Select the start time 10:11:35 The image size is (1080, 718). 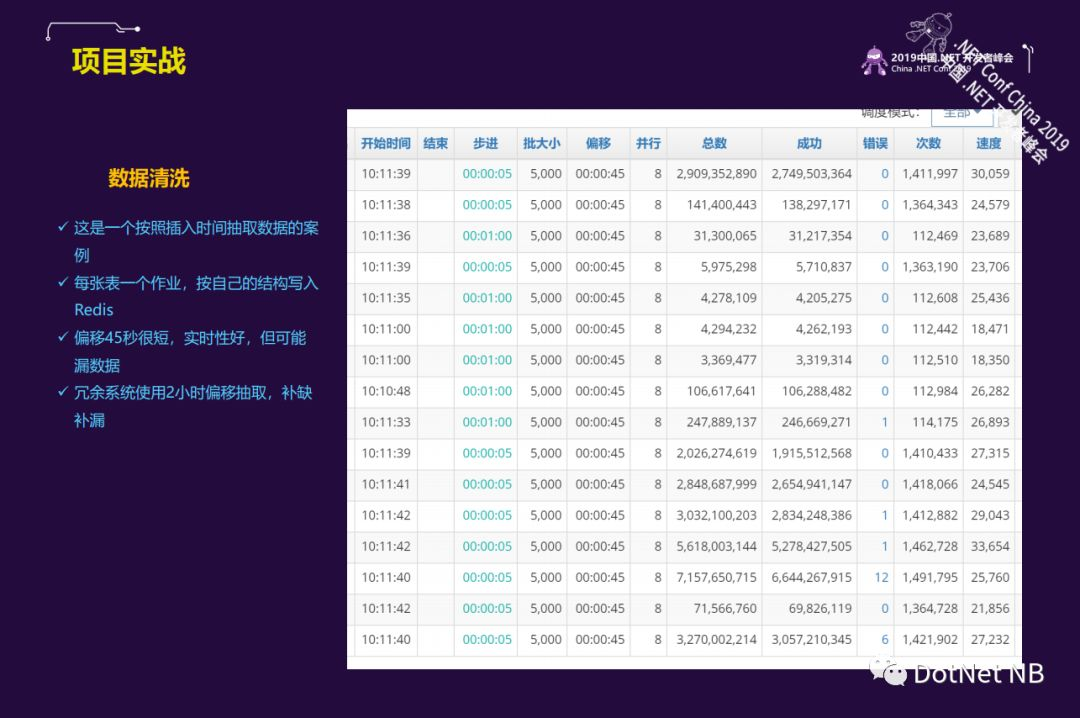(x=386, y=298)
